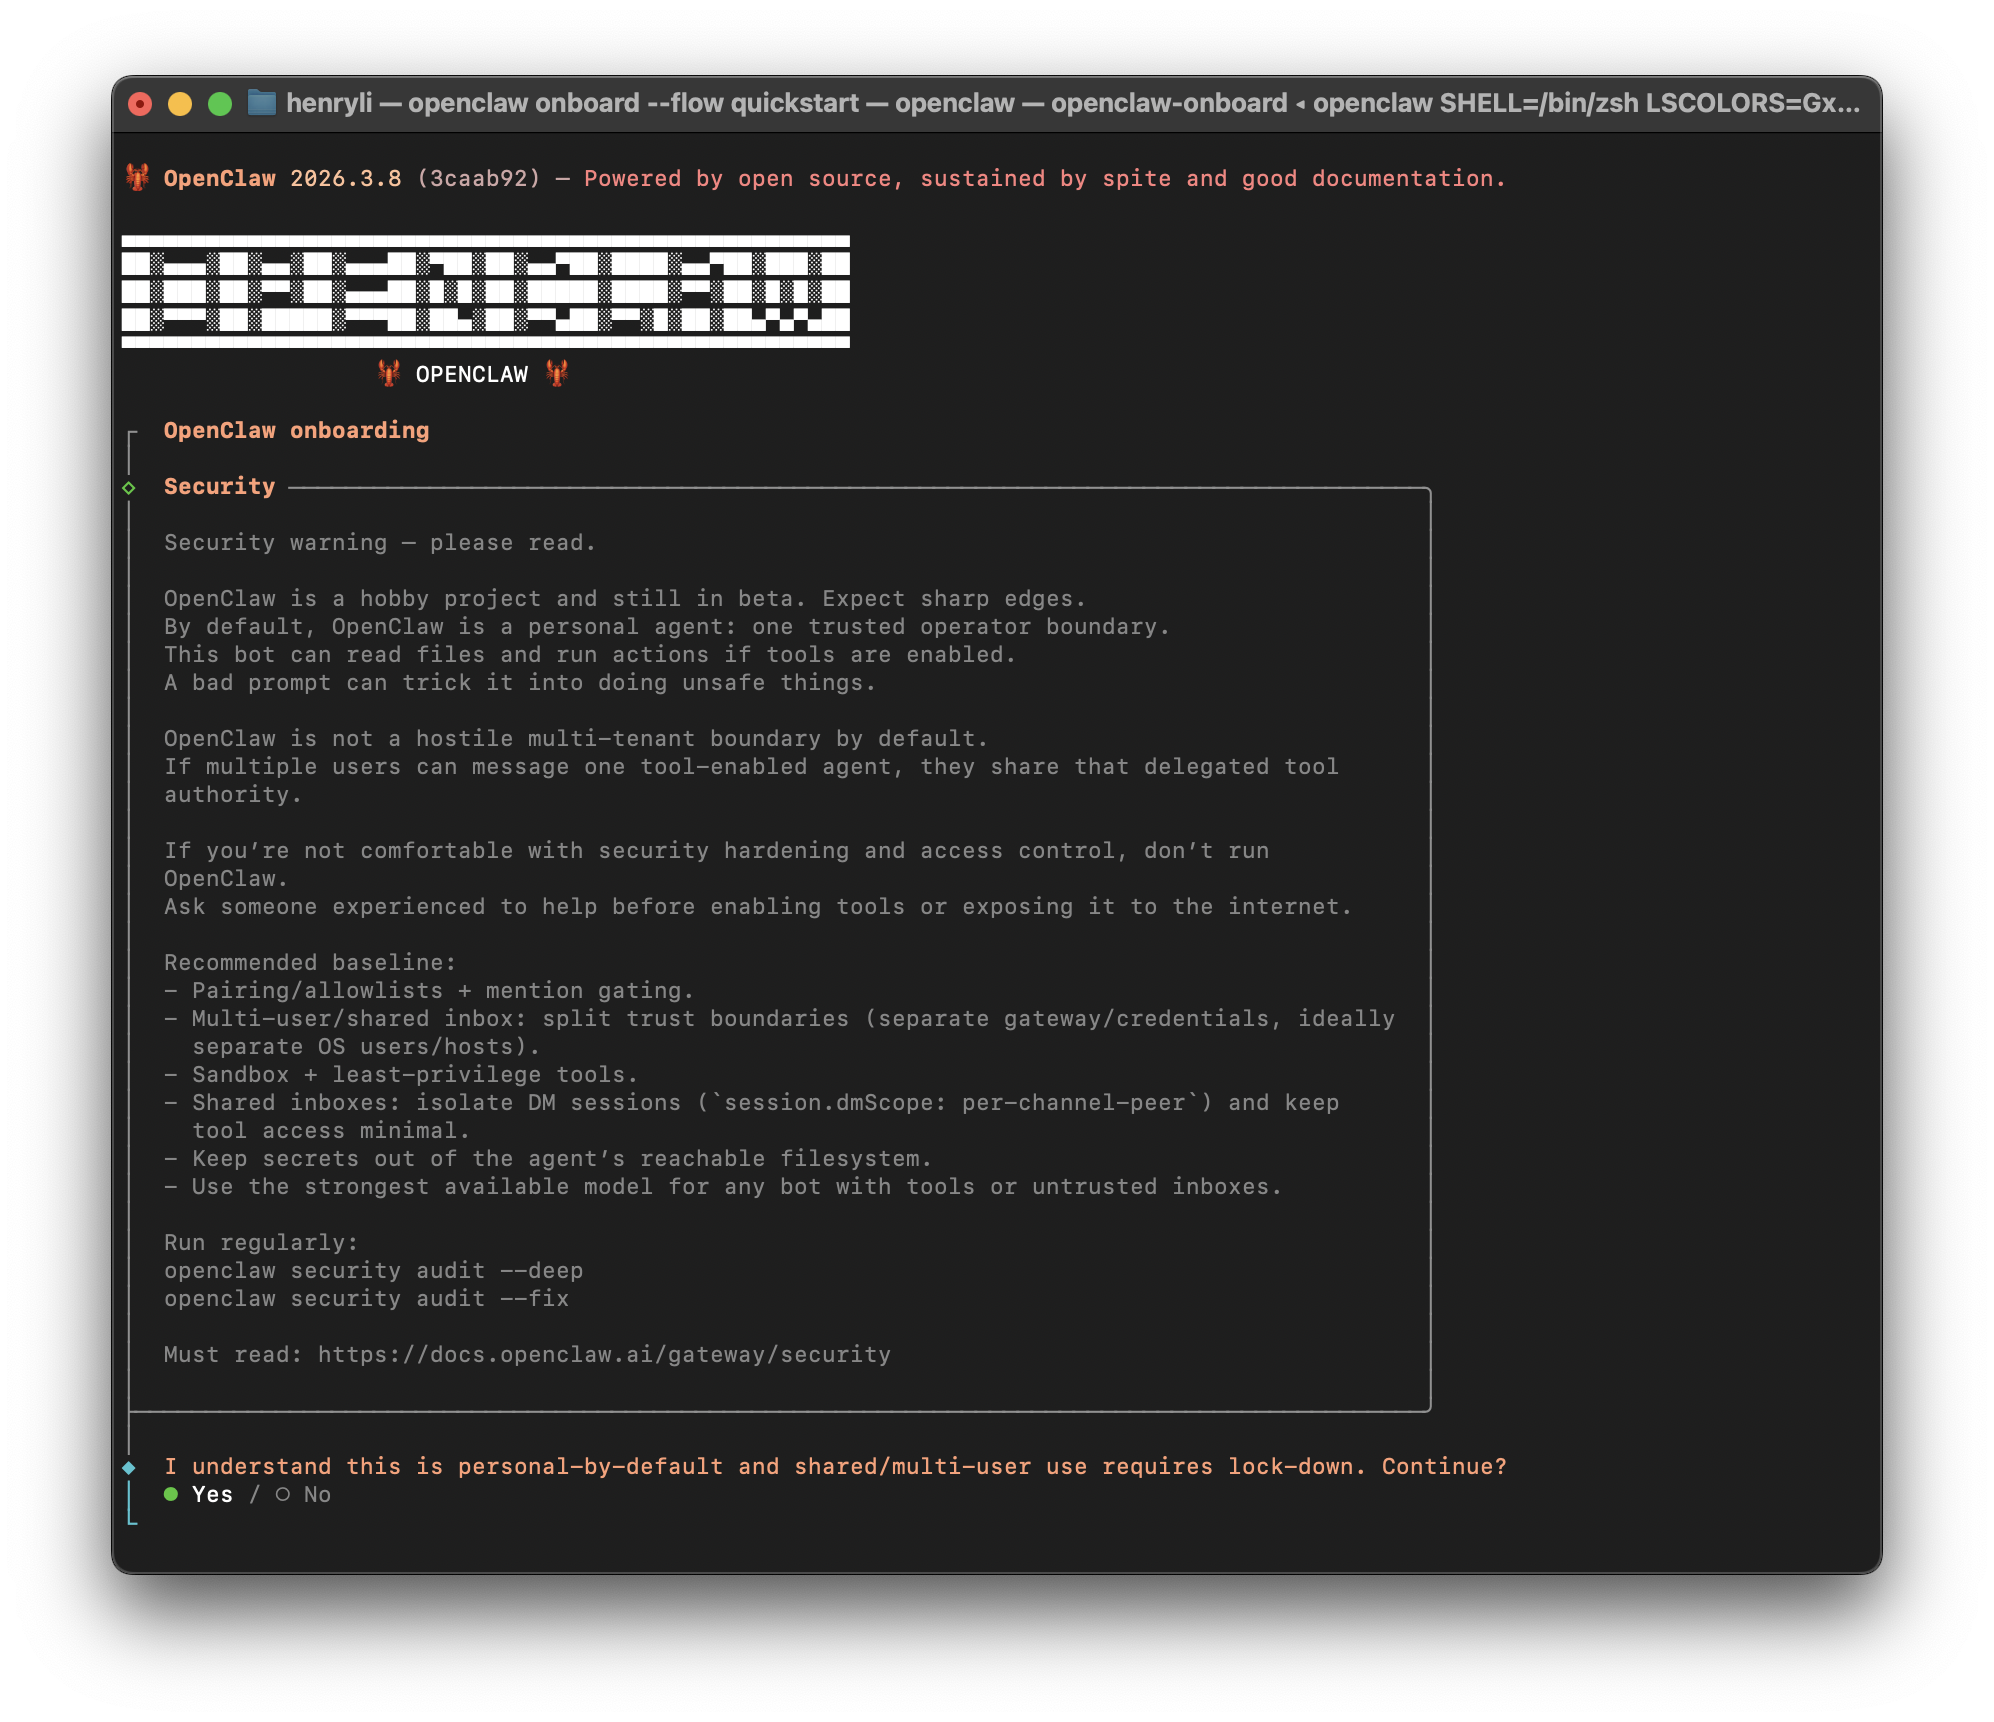Click the OpenClaw onboarding heading
The width and height of the screenshot is (1994, 1722).
296,430
